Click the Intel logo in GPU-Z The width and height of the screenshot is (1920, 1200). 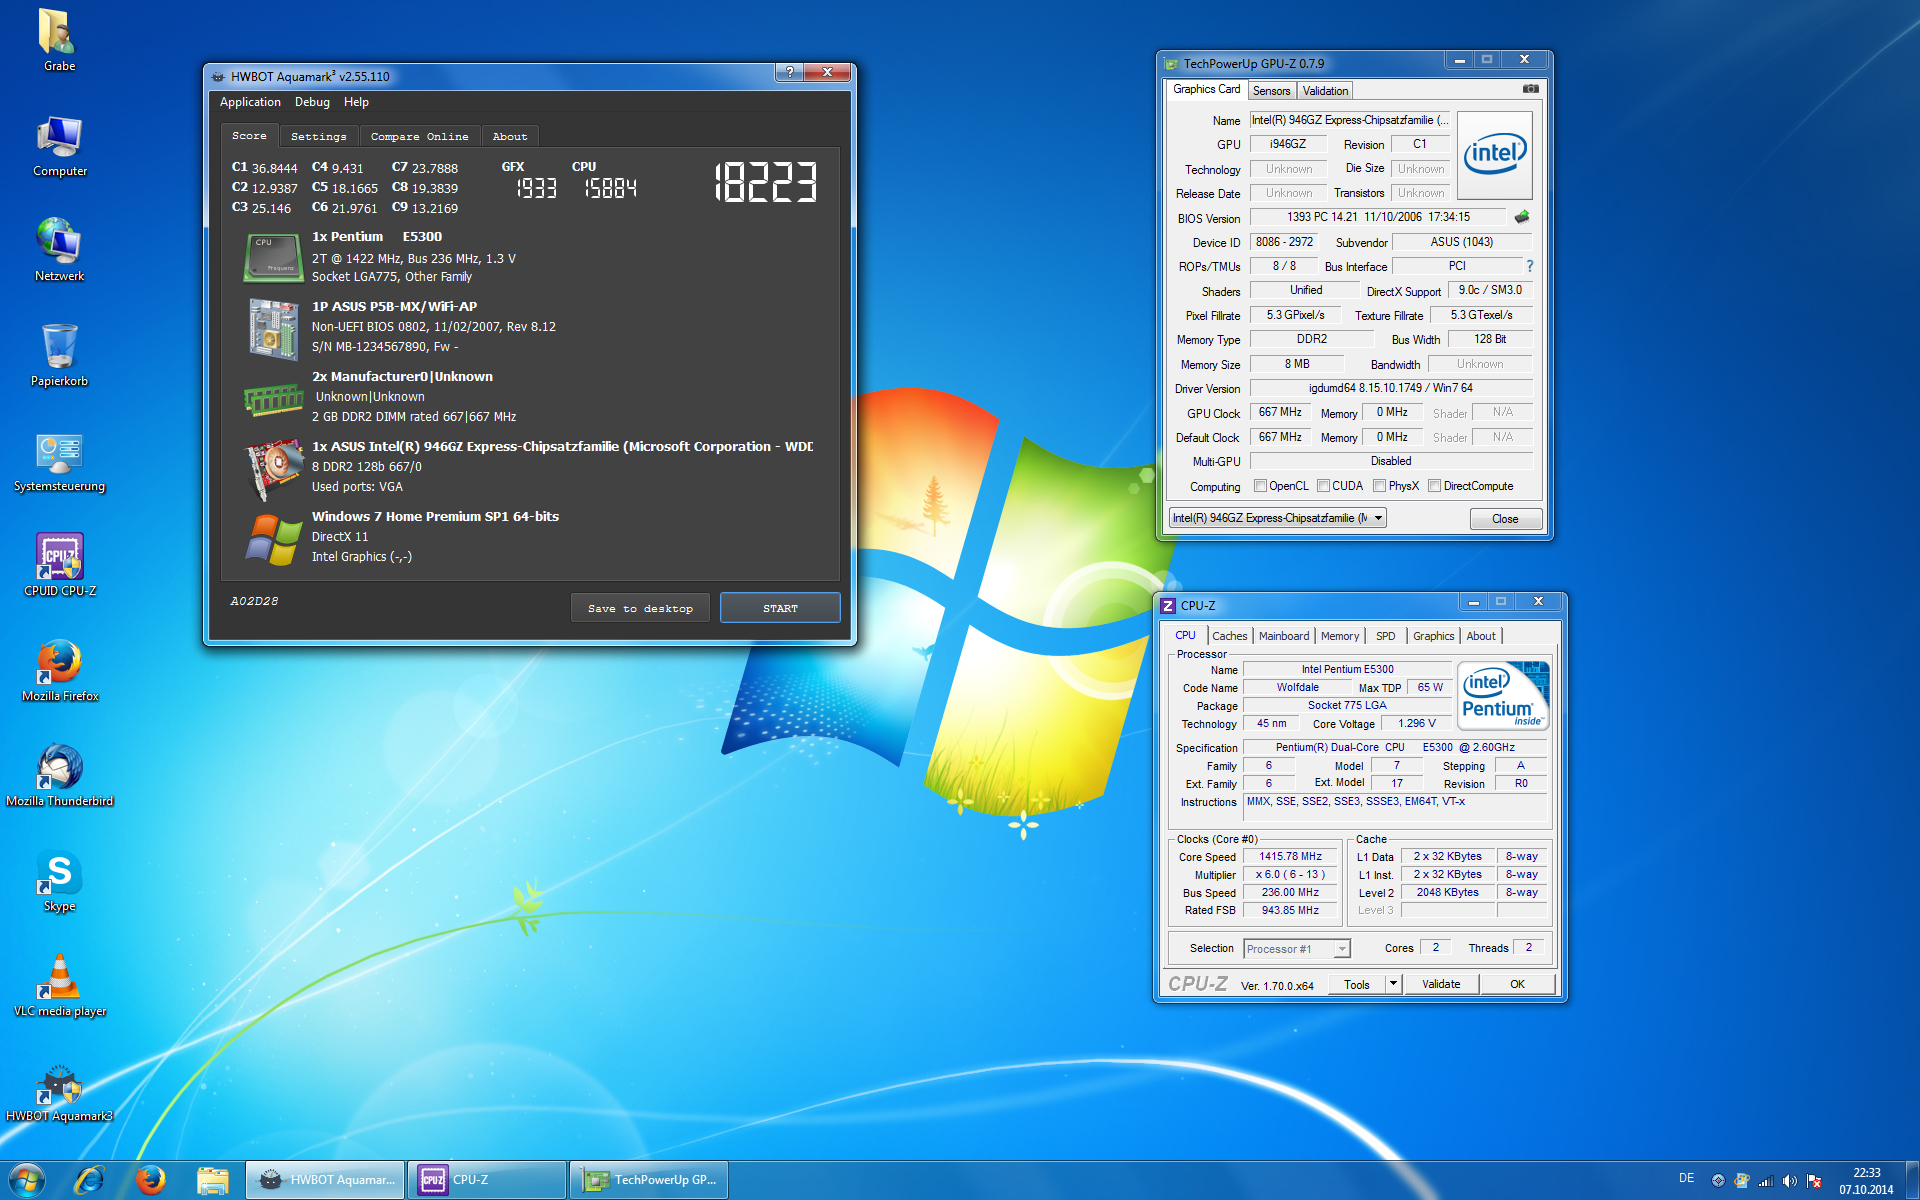coord(1494,154)
